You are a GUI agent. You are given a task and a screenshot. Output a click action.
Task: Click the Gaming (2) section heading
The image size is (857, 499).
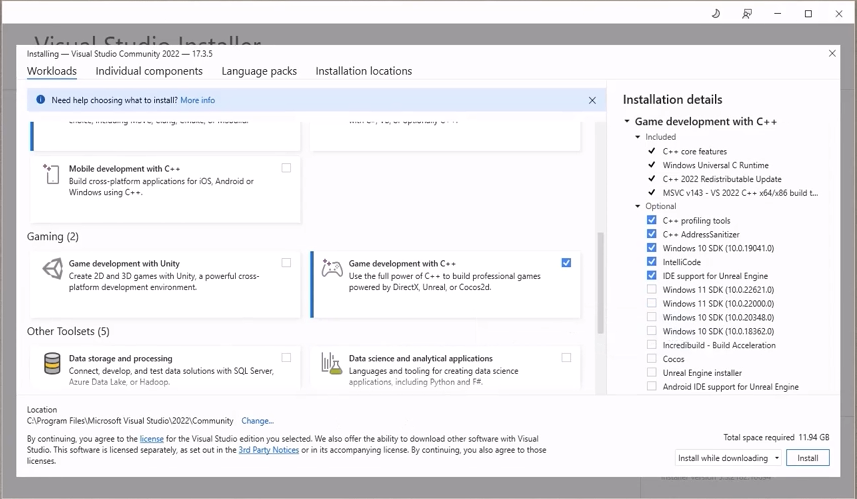tap(52, 236)
